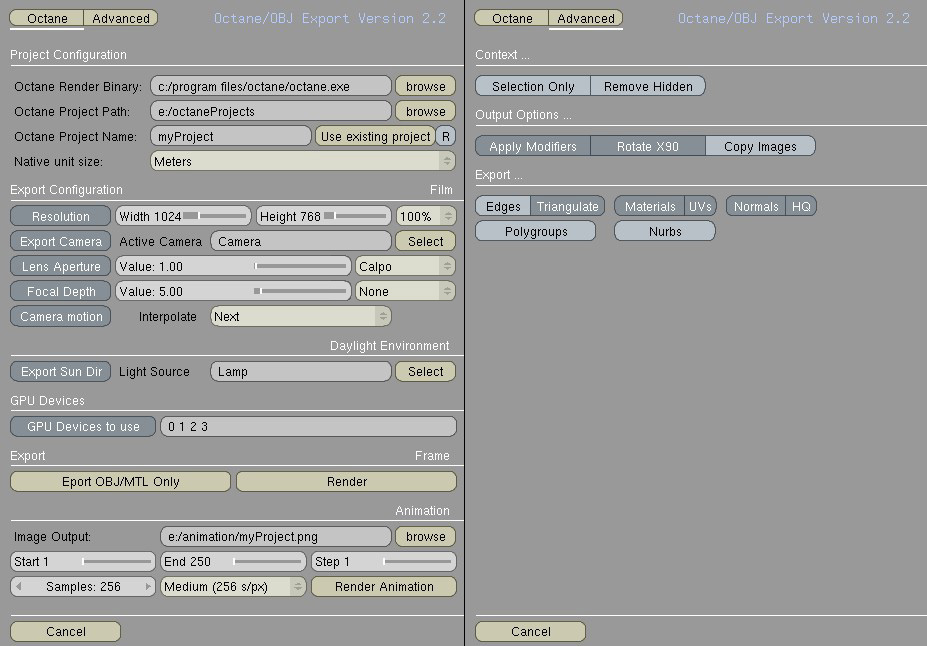This screenshot has height=646, width=927.
Task: Open the 100% resolution scale dropdown
Action: tap(426, 216)
